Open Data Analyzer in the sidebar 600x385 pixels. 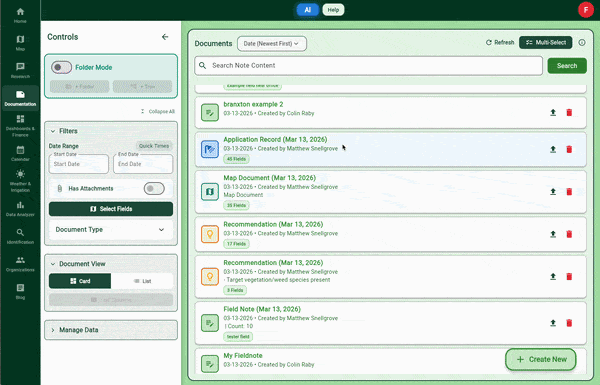point(20,209)
